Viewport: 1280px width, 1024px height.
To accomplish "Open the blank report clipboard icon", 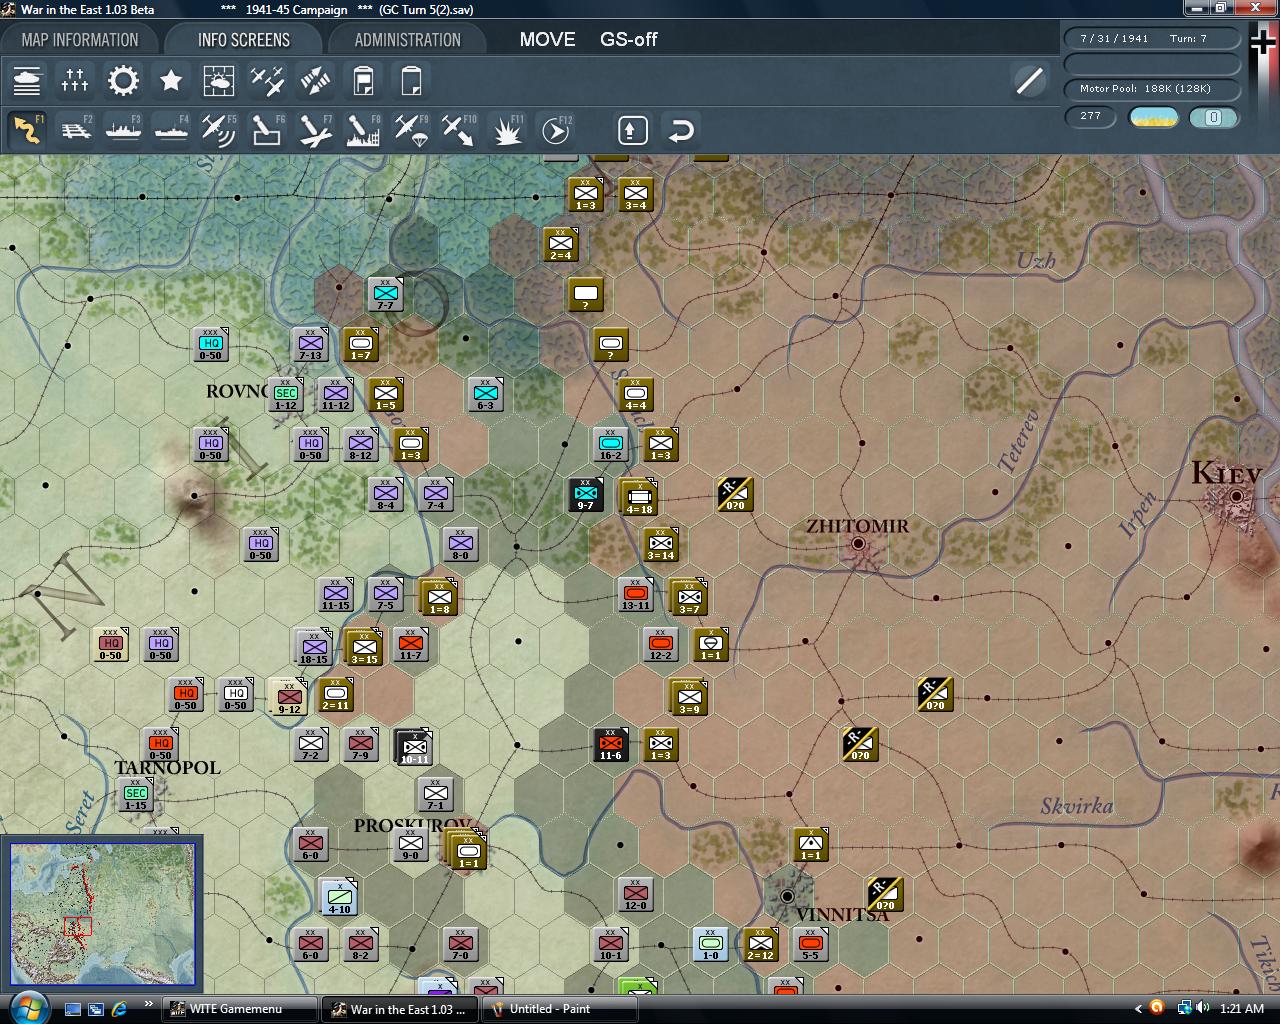I will pos(411,81).
